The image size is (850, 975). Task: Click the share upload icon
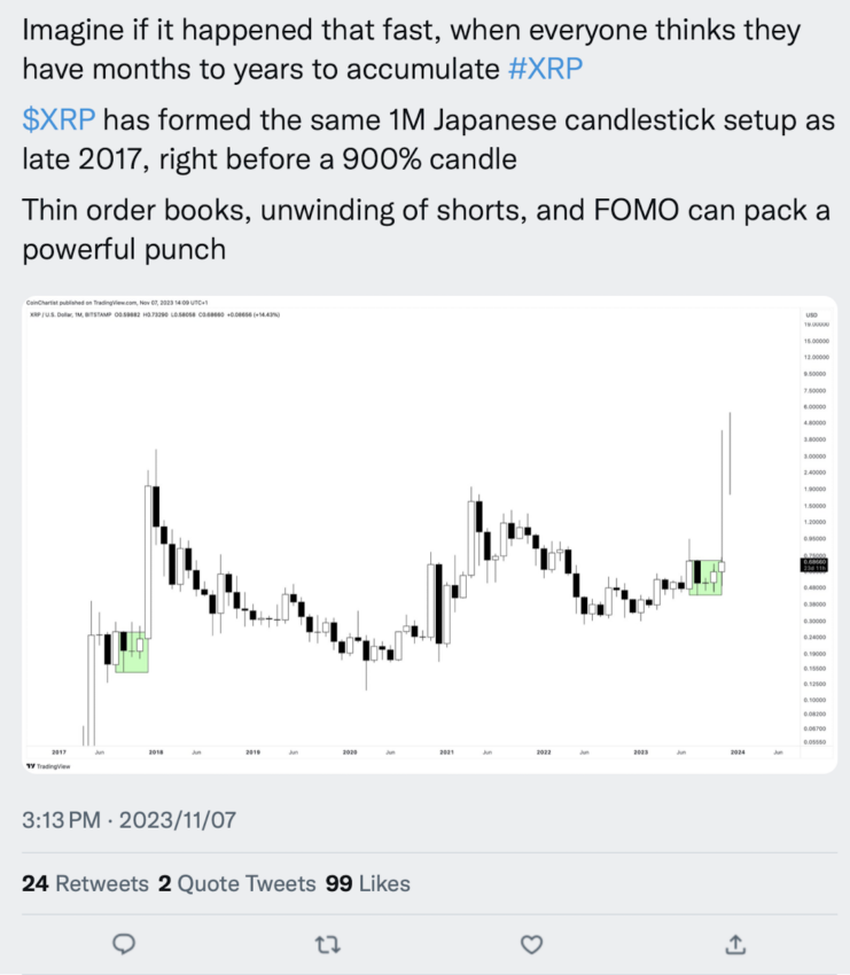[735, 943]
